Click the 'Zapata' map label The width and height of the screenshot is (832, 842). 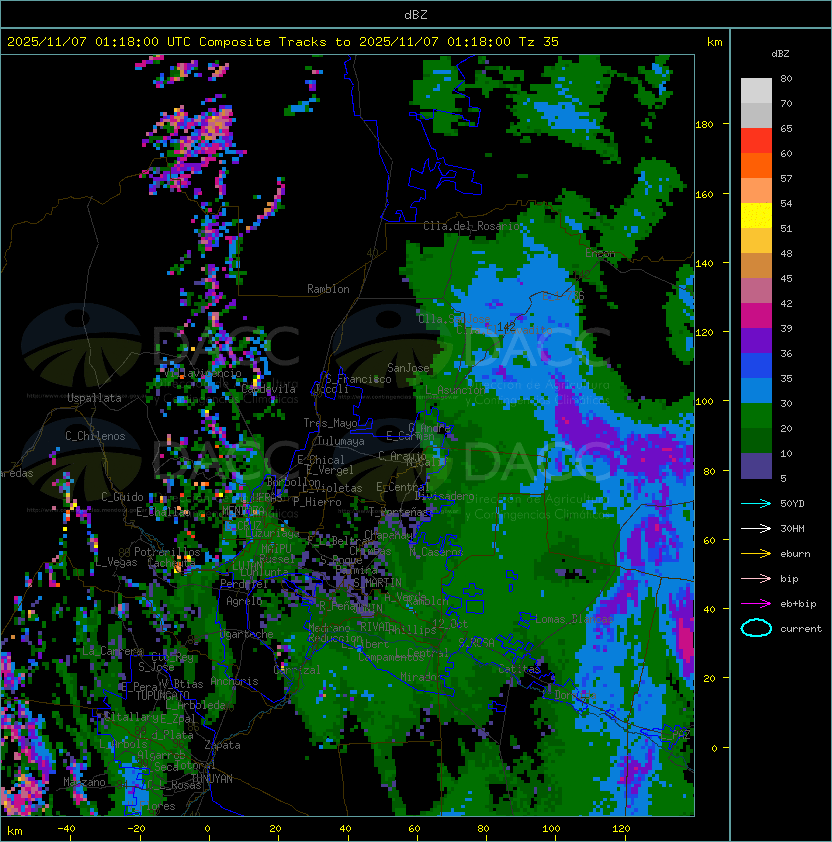(x=222, y=745)
